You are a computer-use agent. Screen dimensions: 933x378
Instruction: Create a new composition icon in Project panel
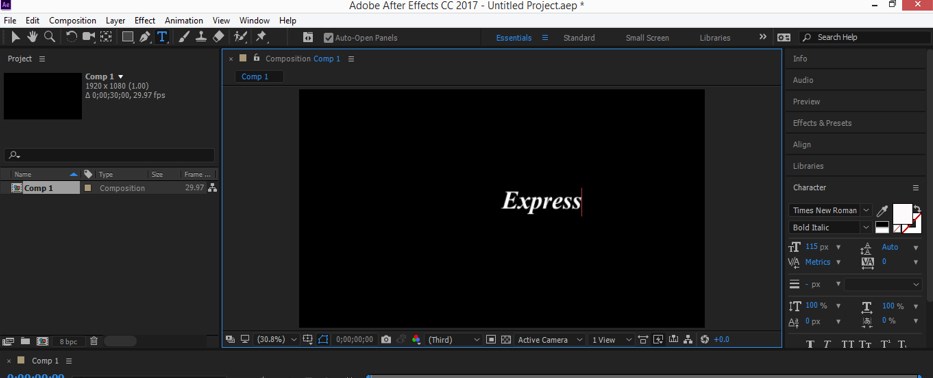tap(42, 341)
